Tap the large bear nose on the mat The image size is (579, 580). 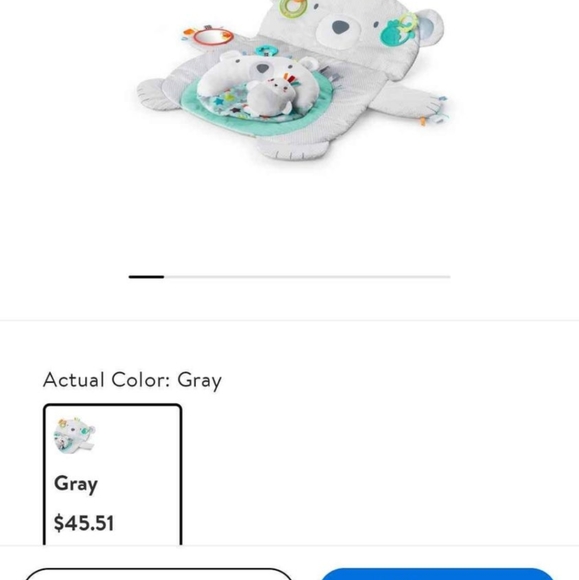click(x=340, y=27)
